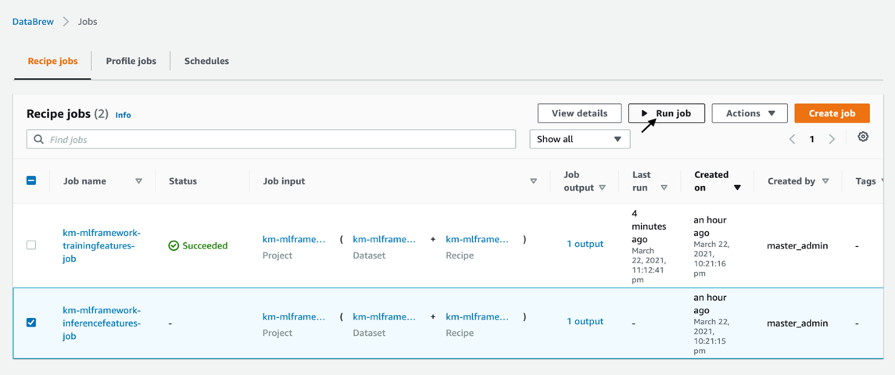Screen dimensions: 895x375
Task: Expand the Actions dropdown menu
Action: point(749,113)
